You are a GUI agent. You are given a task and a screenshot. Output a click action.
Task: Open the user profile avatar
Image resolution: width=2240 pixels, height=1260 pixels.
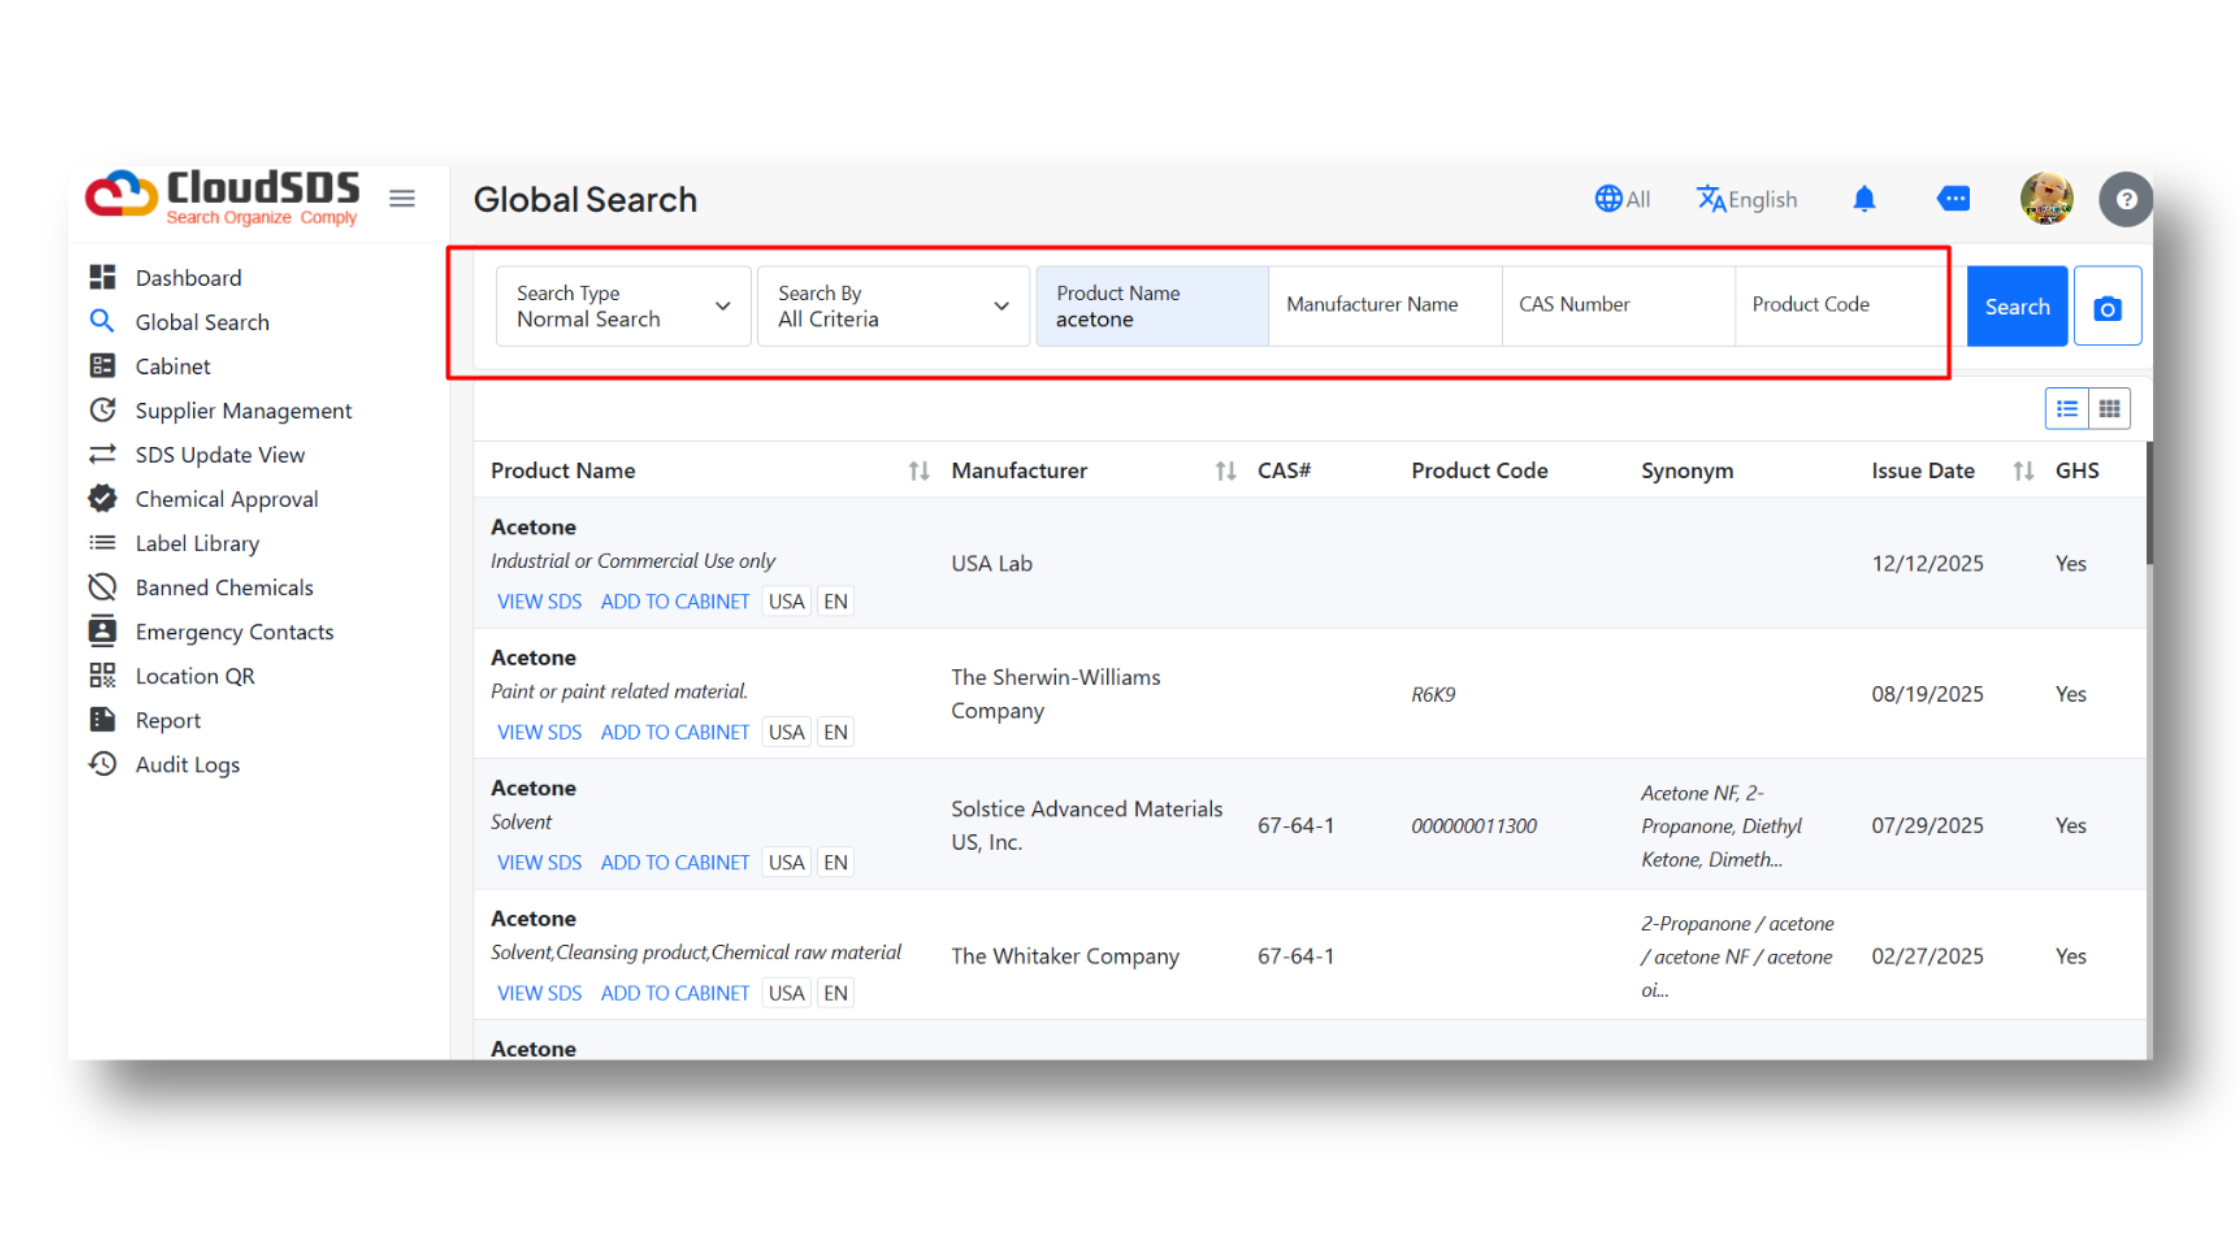(2046, 198)
